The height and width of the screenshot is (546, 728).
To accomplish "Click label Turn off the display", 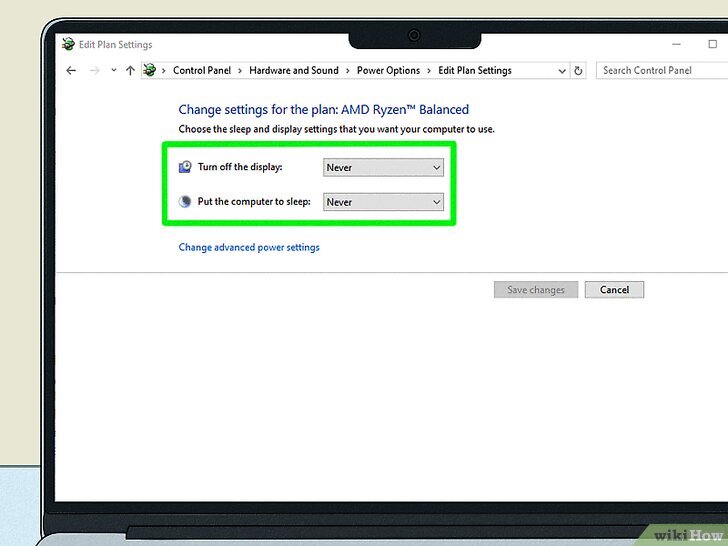I will (x=240, y=167).
